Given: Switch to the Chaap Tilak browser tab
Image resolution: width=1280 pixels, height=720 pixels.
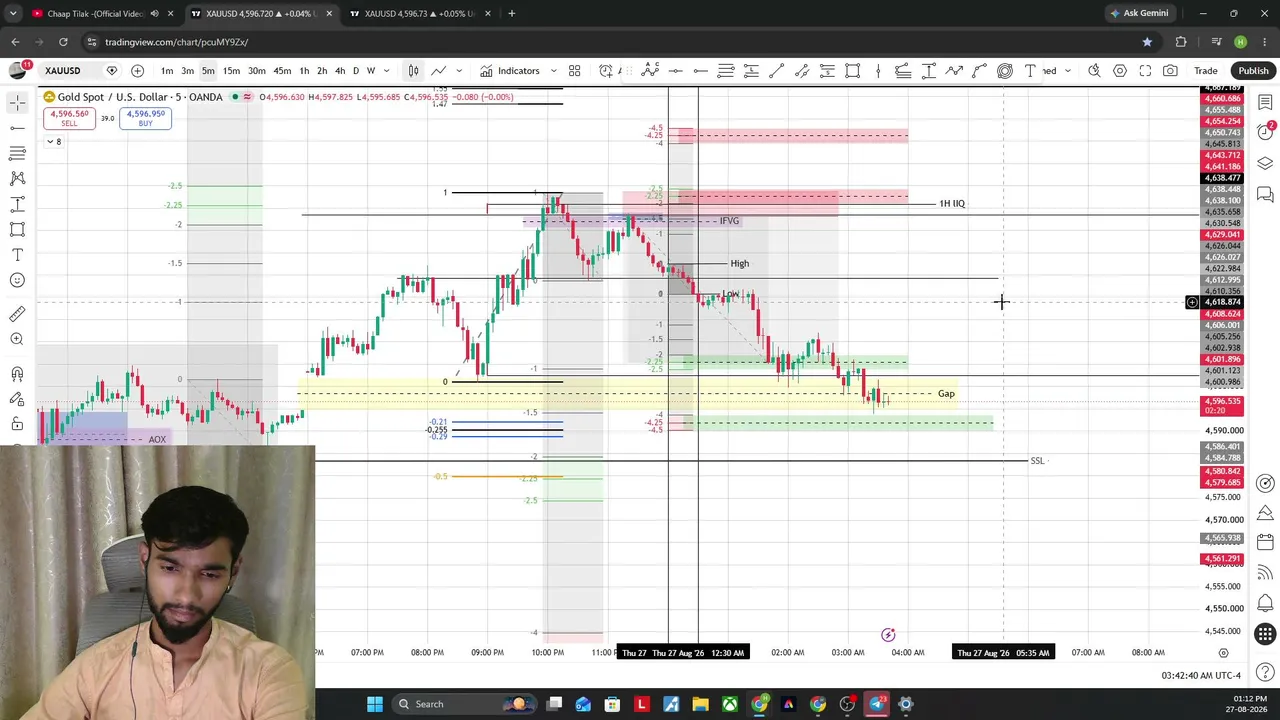Looking at the screenshot, I should tap(95, 14).
